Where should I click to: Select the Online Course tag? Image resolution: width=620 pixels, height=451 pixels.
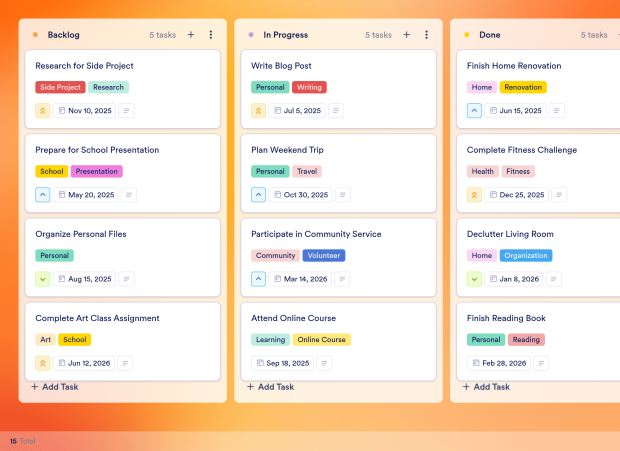[x=321, y=340]
